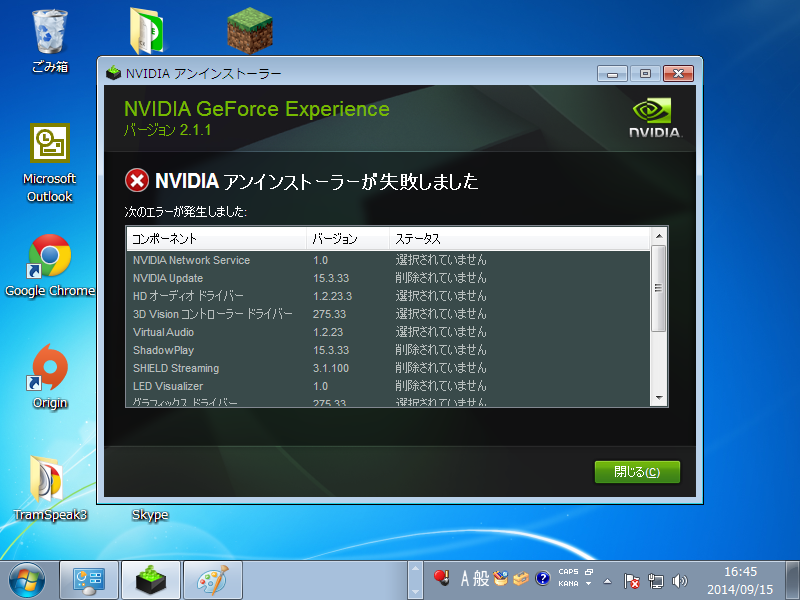Viewport: 800px width, 600px height.
Task: Select the 3D Vision コントローラー ドライバー row
Action: 388,314
